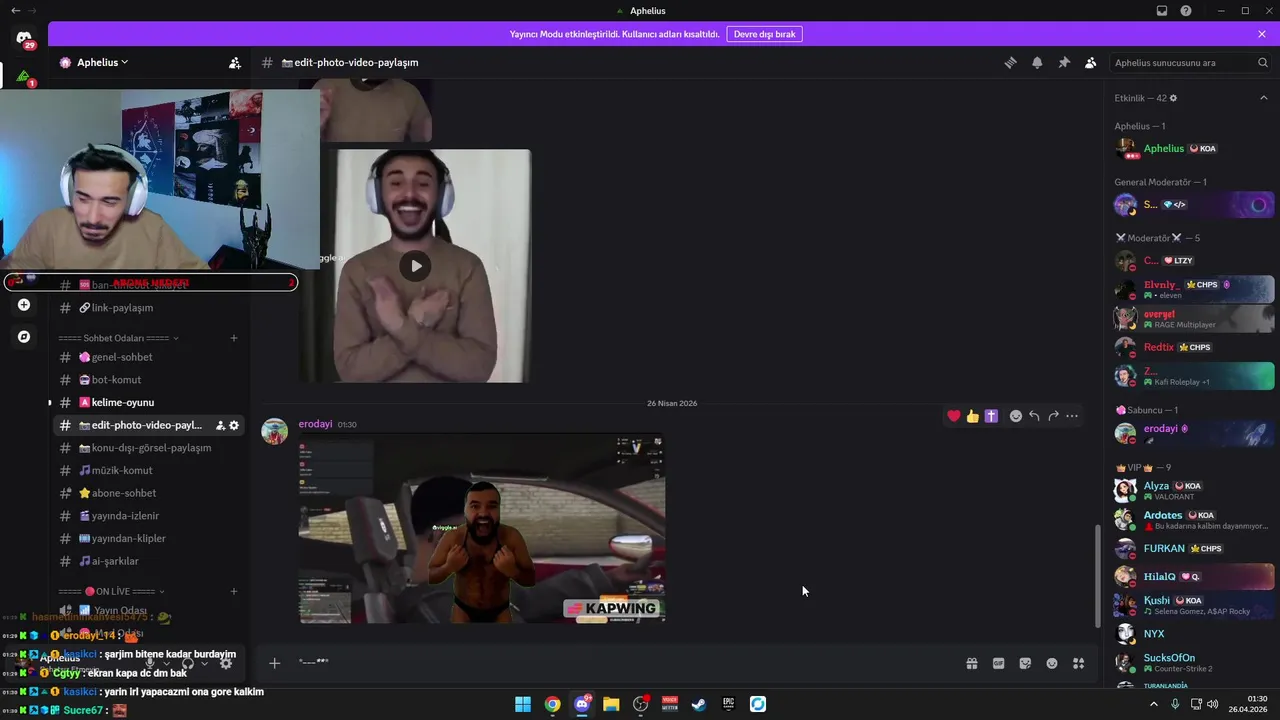This screenshot has width=1280, height=720.
Task: React with the purple cross emoji
Action: click(x=991, y=416)
